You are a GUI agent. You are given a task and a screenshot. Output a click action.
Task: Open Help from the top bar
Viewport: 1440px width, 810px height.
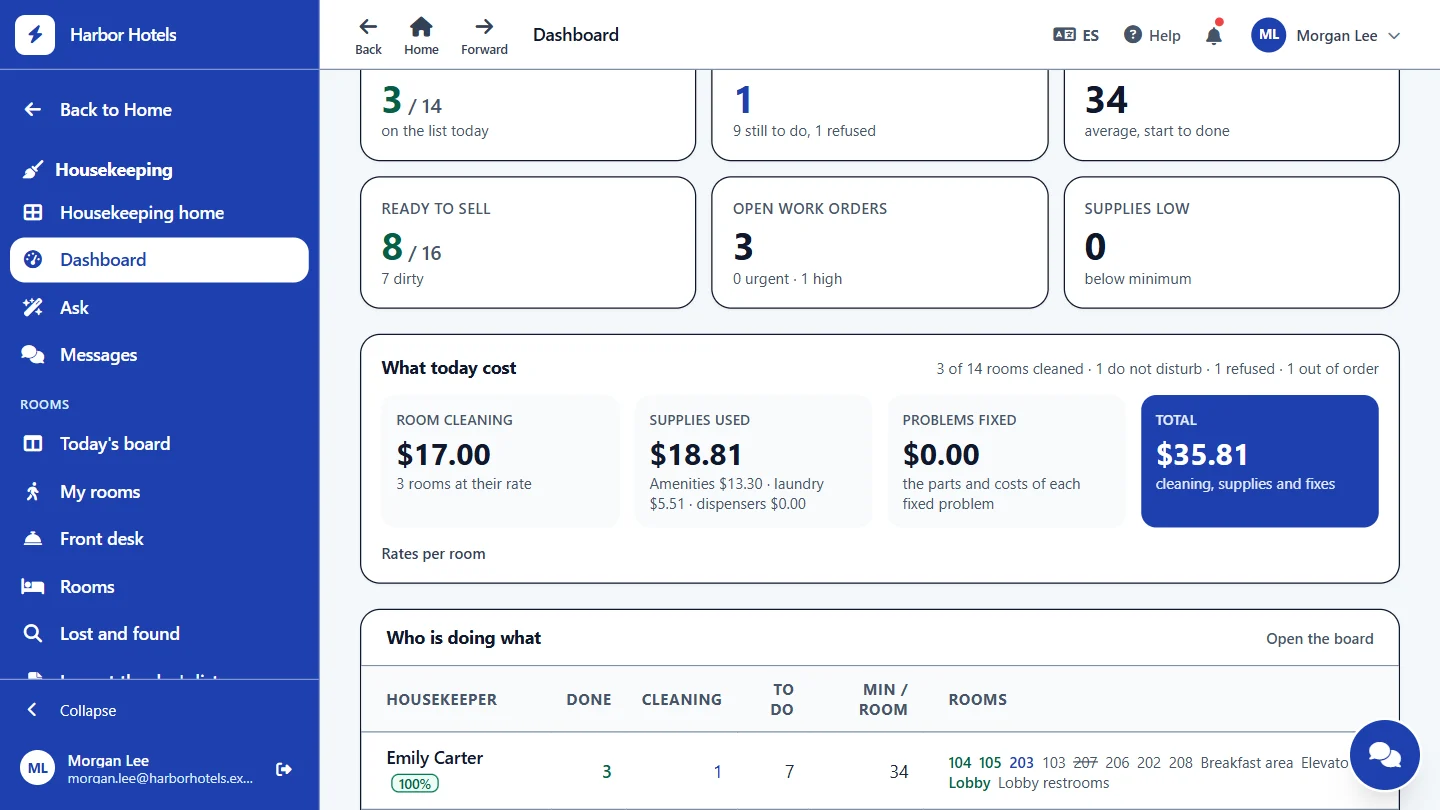[x=1152, y=35]
